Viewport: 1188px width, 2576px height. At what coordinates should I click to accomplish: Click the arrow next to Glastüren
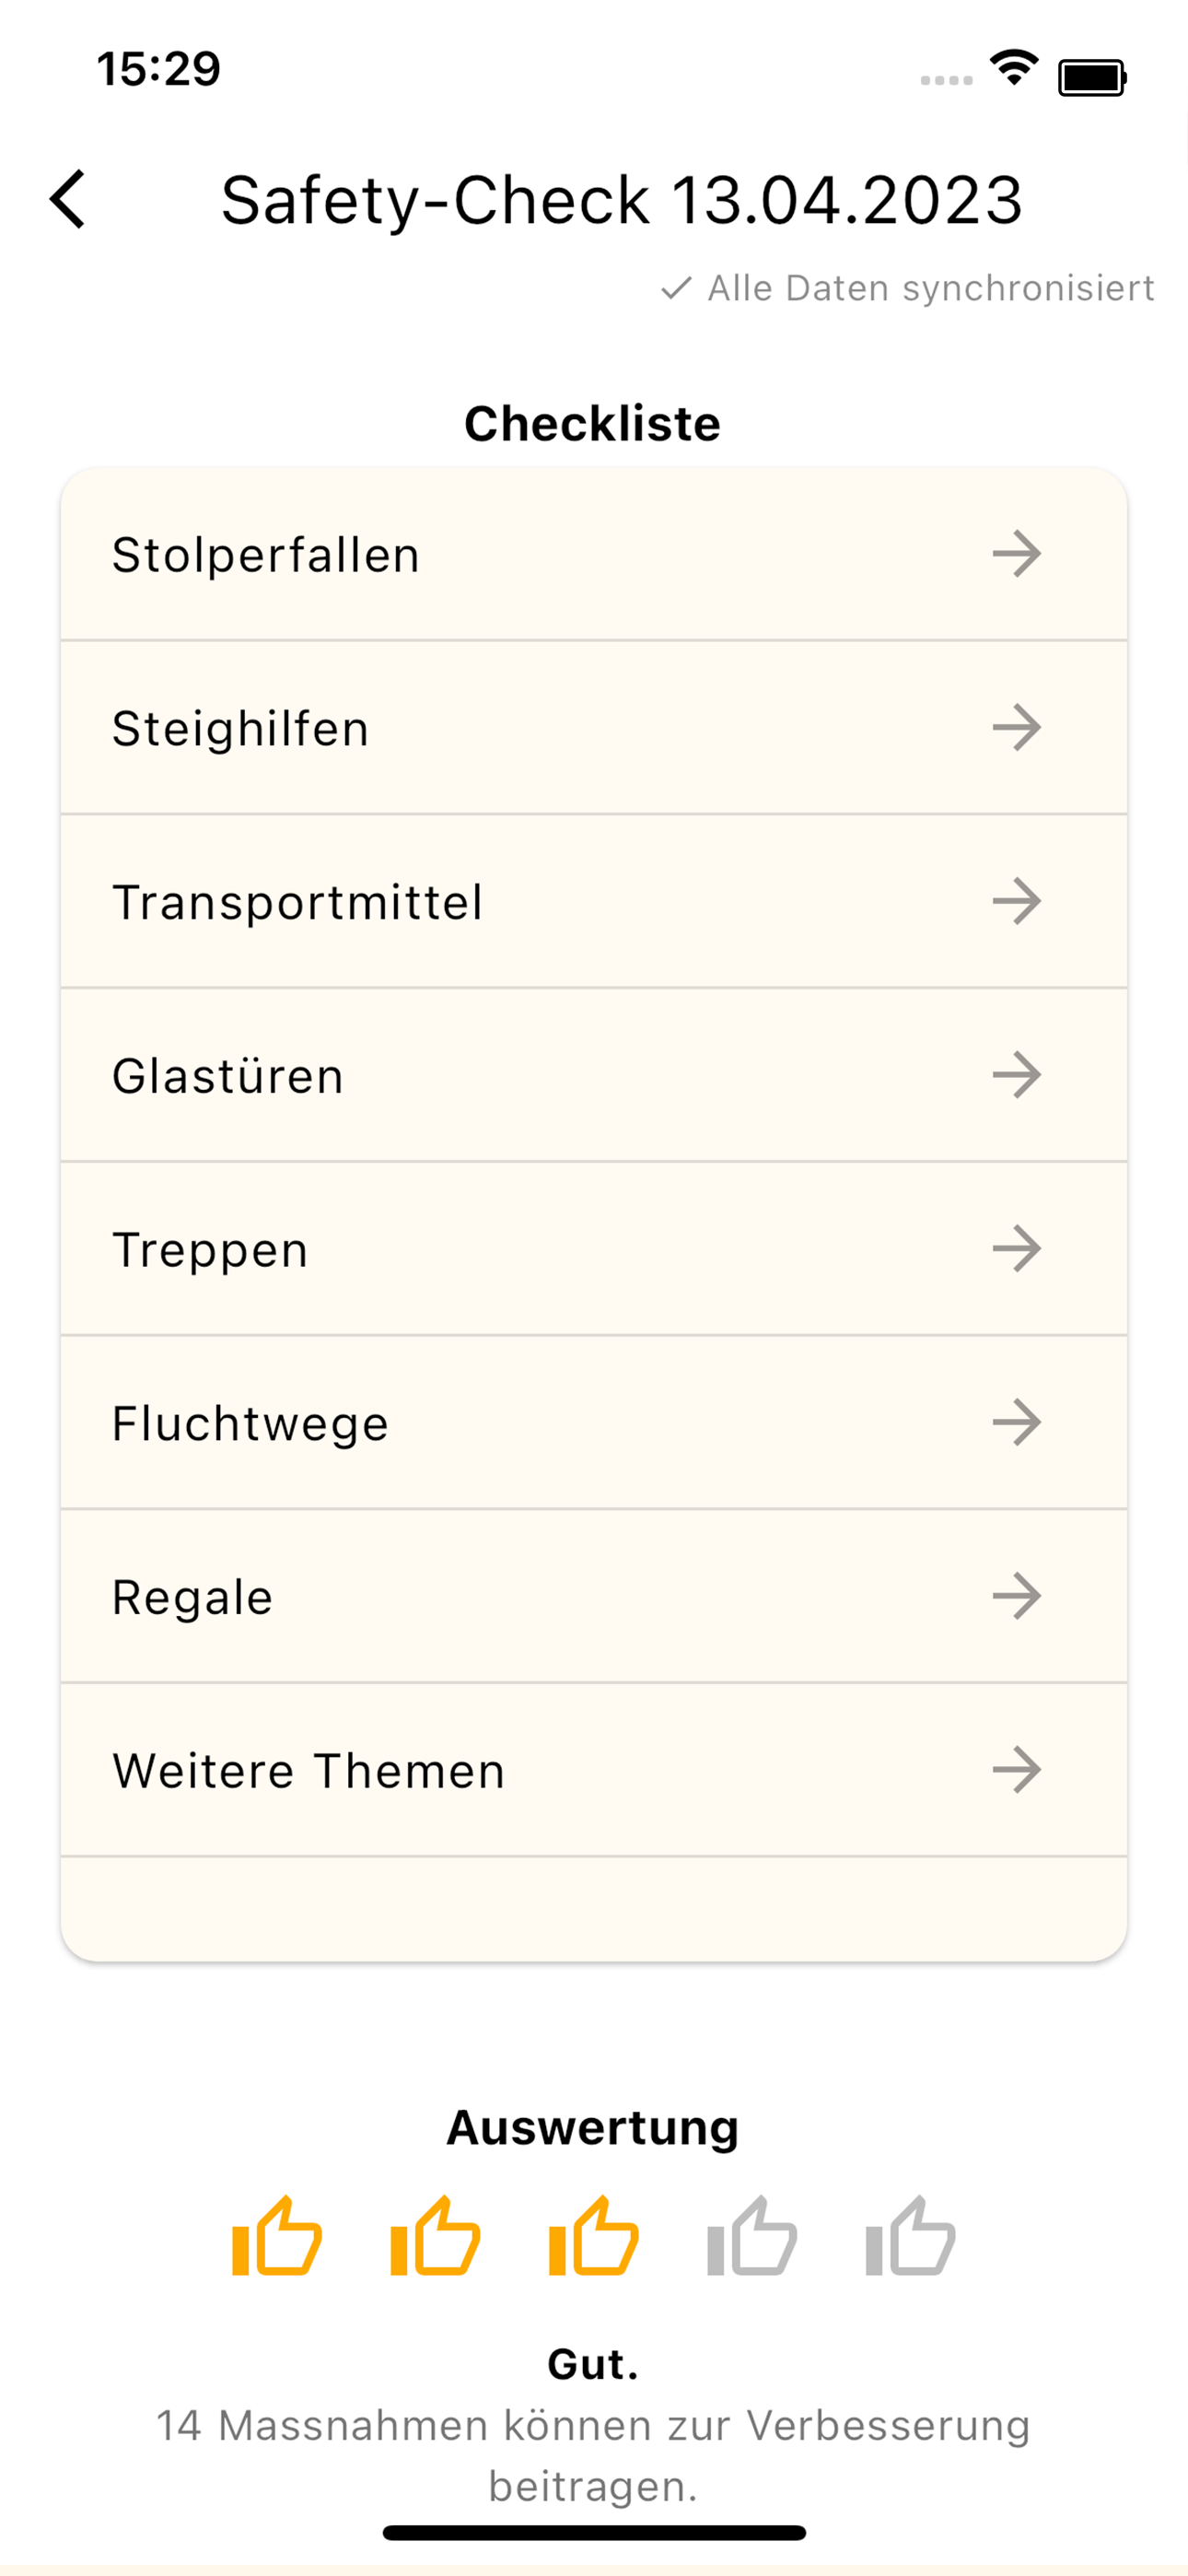coord(1017,1075)
